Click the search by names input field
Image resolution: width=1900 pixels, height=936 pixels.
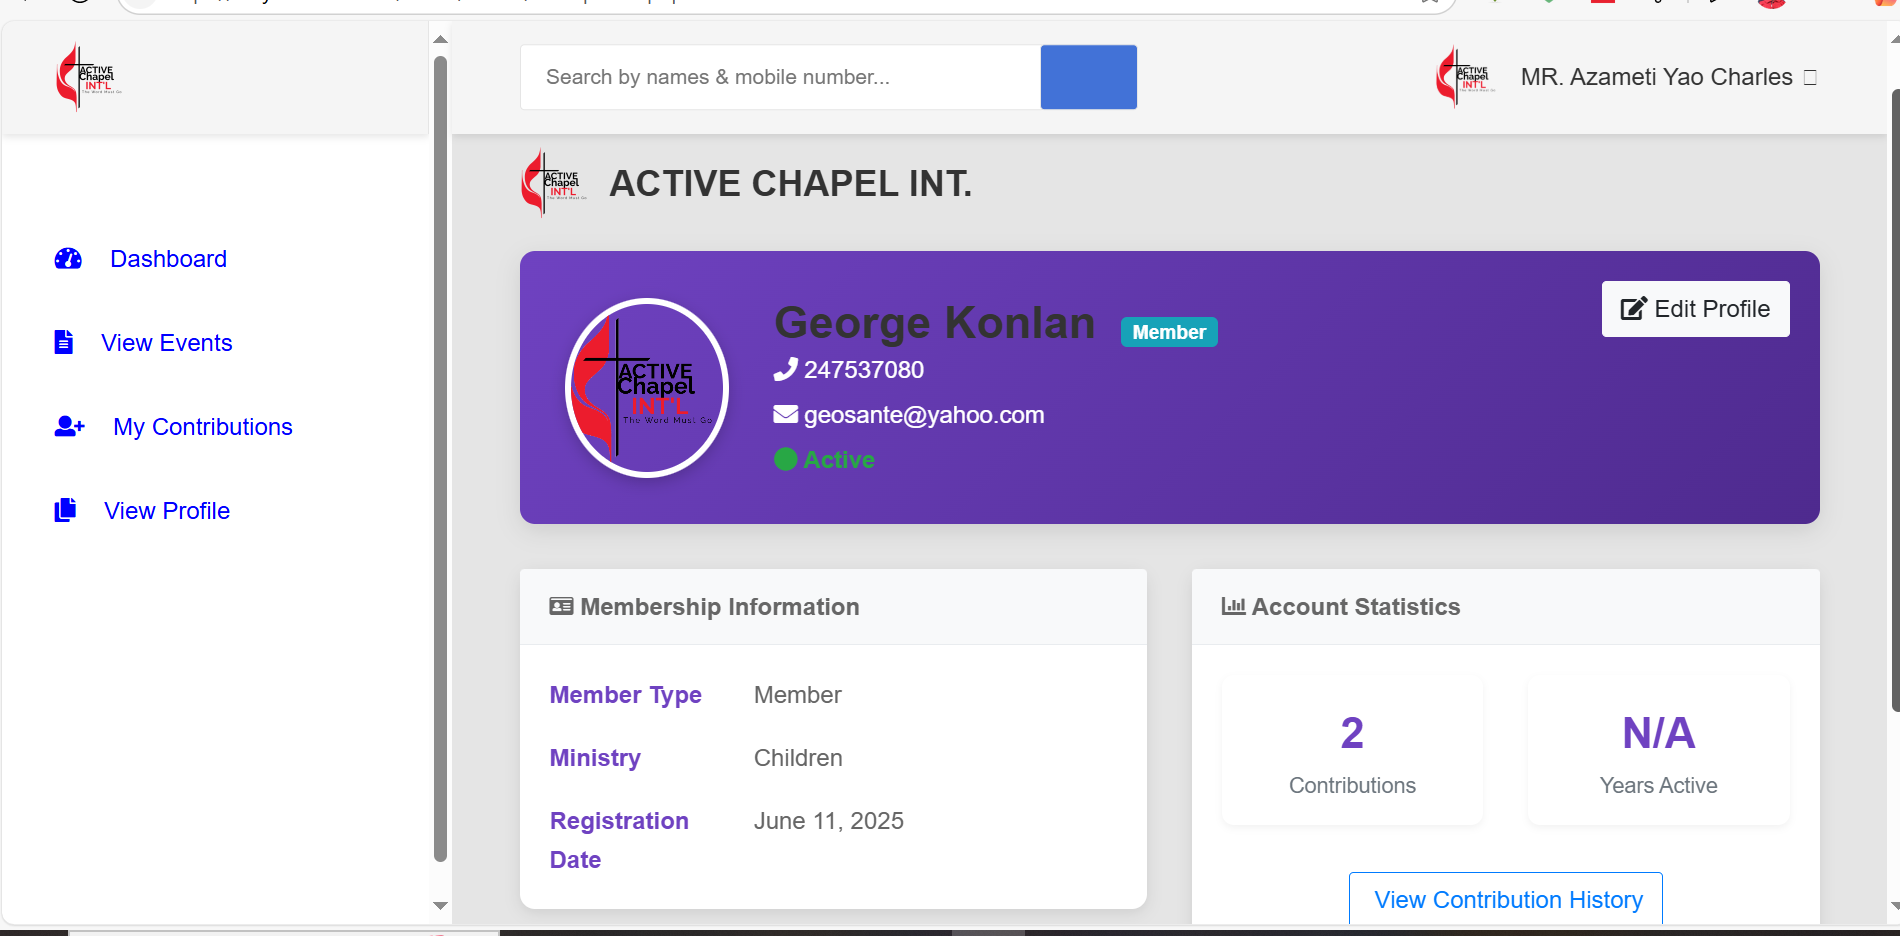coord(780,77)
